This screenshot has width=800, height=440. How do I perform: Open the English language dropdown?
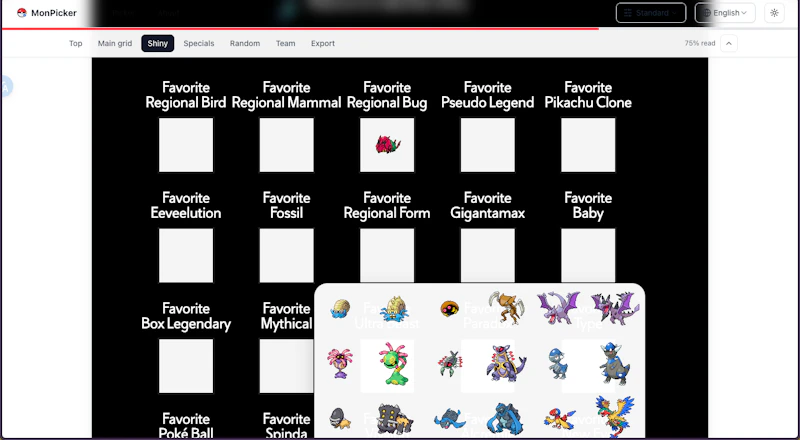(725, 13)
